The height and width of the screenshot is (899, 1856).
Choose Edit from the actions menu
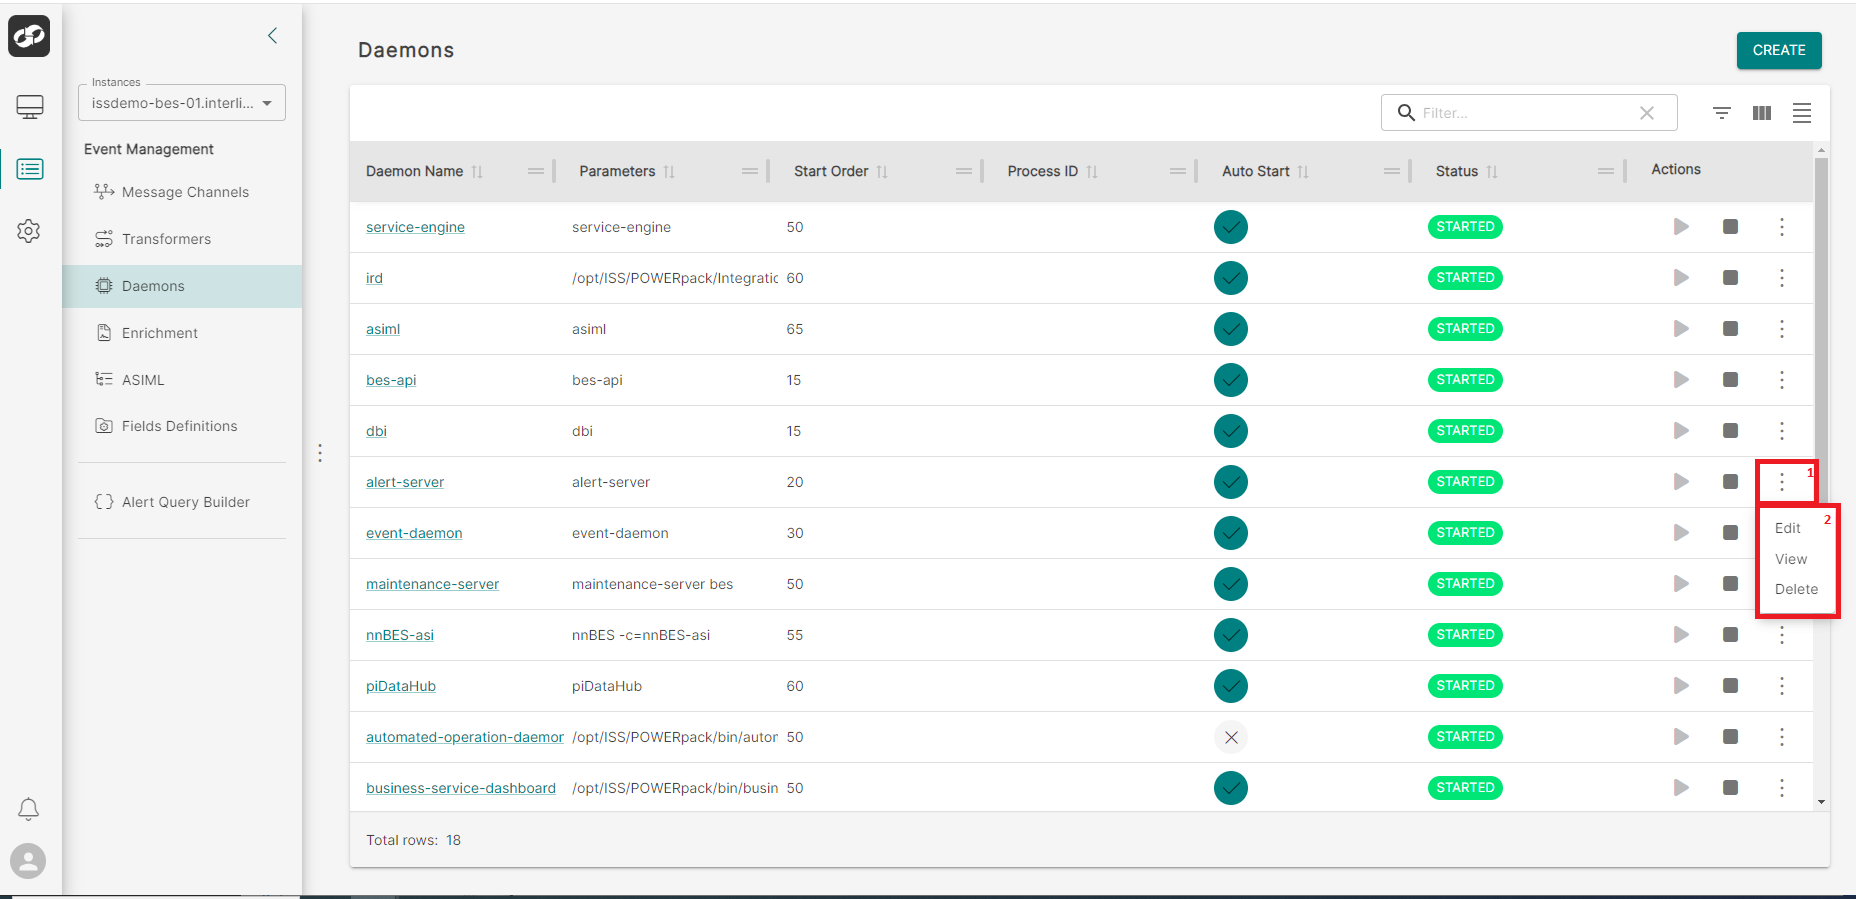tap(1788, 528)
